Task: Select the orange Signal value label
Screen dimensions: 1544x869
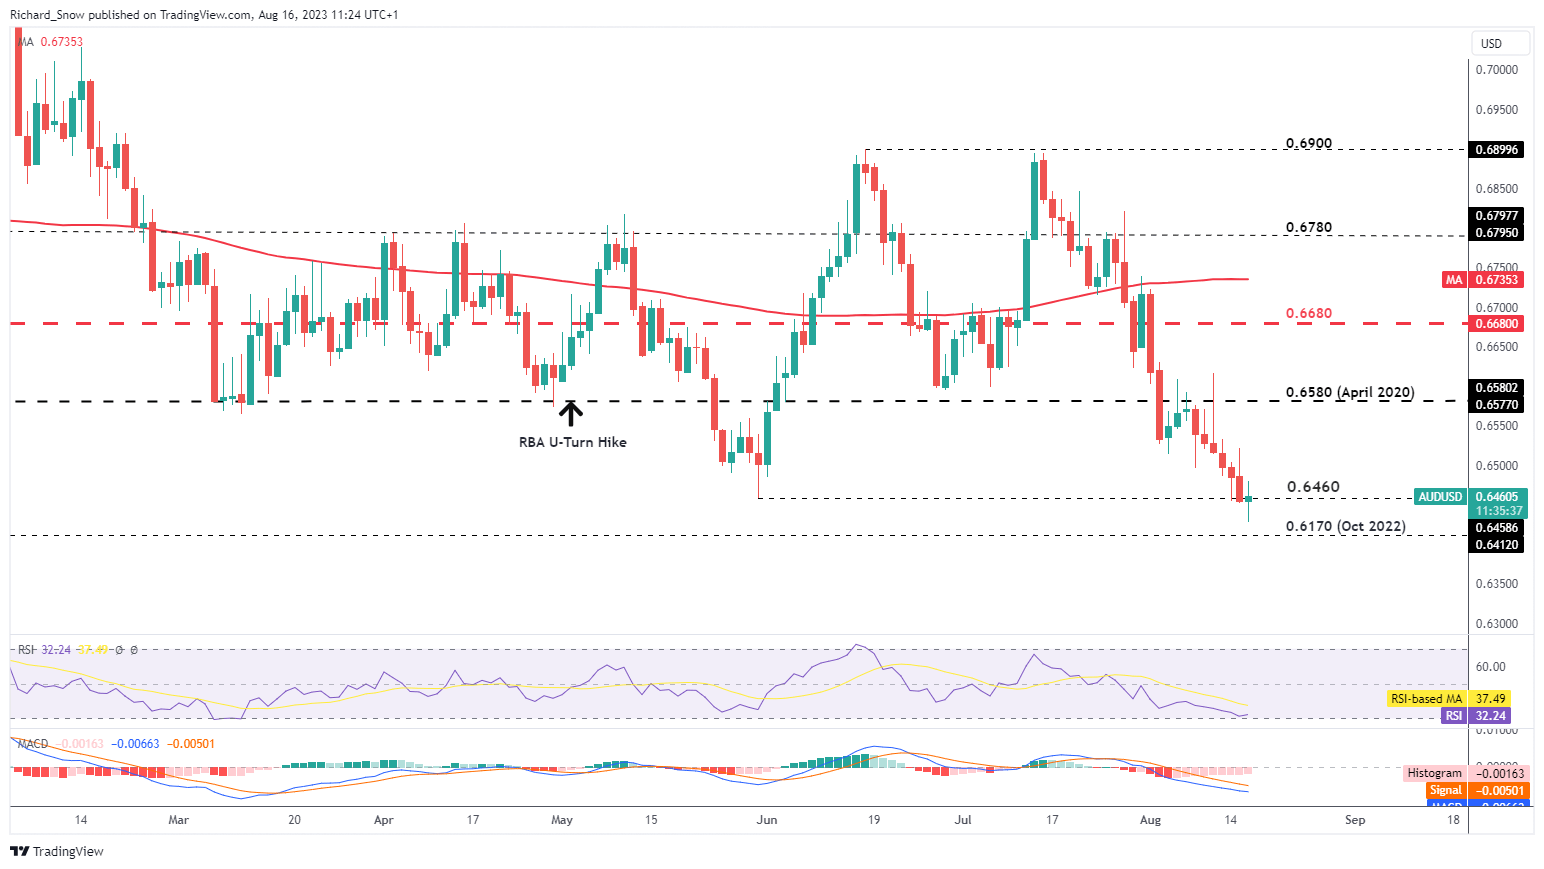Action: pos(1478,790)
